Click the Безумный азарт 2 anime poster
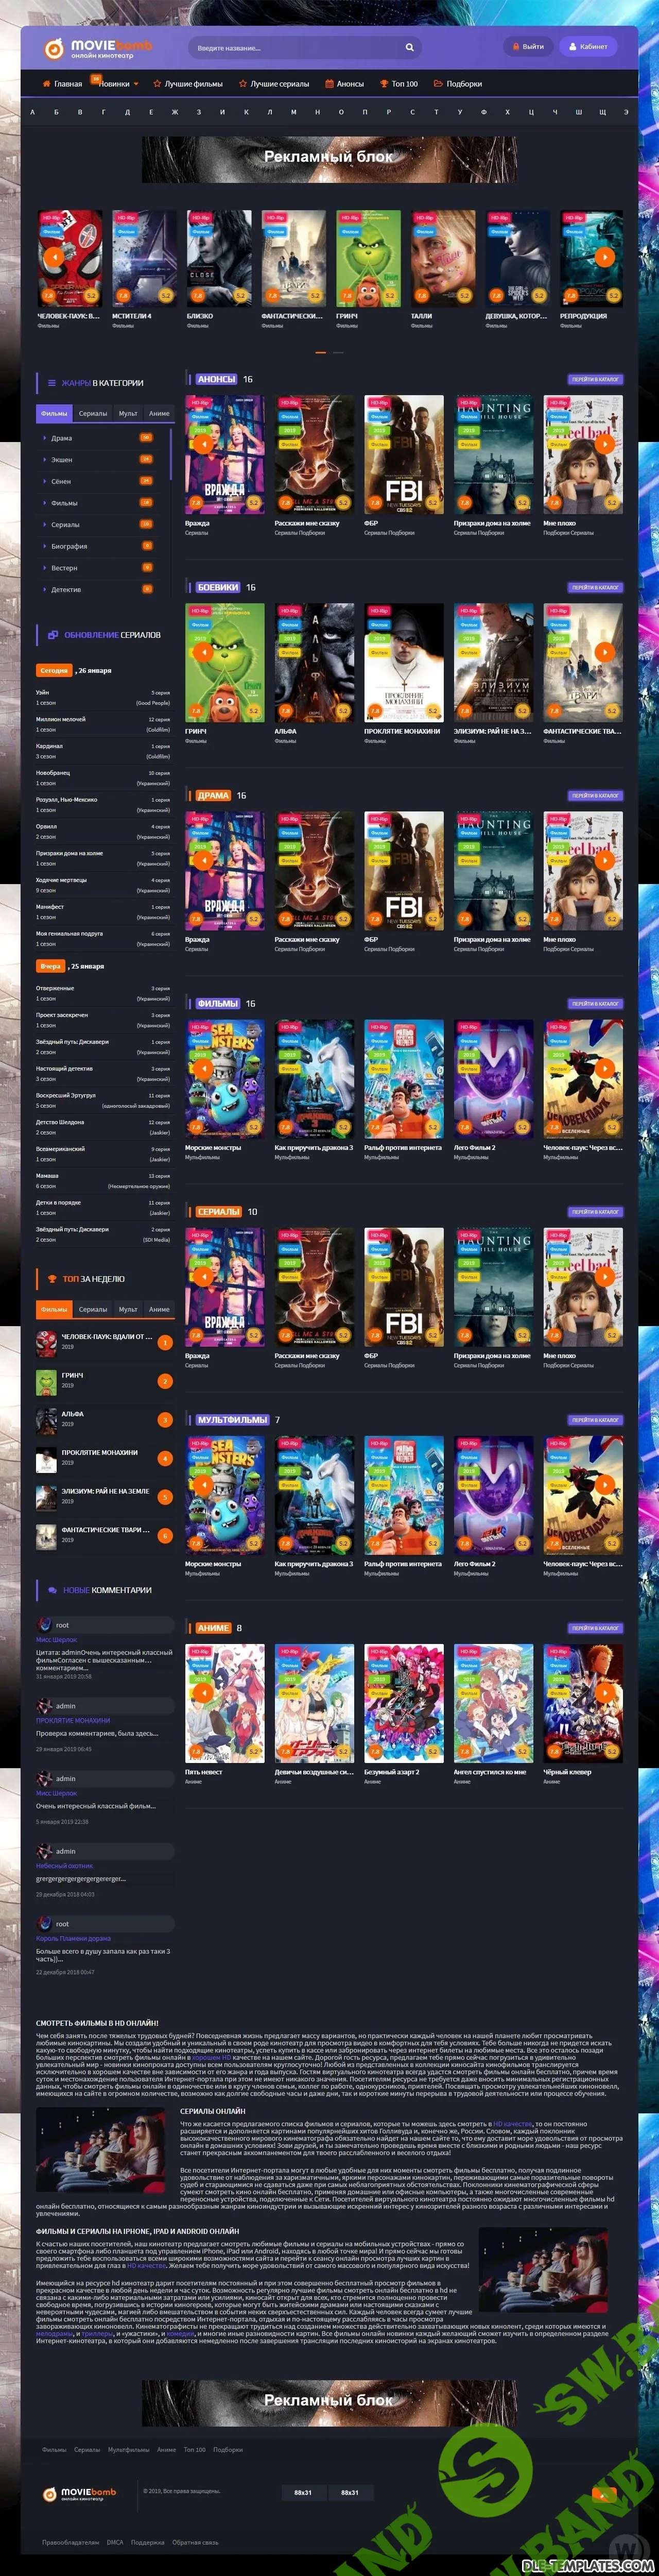The height and width of the screenshot is (2576, 659). pos(404,1702)
